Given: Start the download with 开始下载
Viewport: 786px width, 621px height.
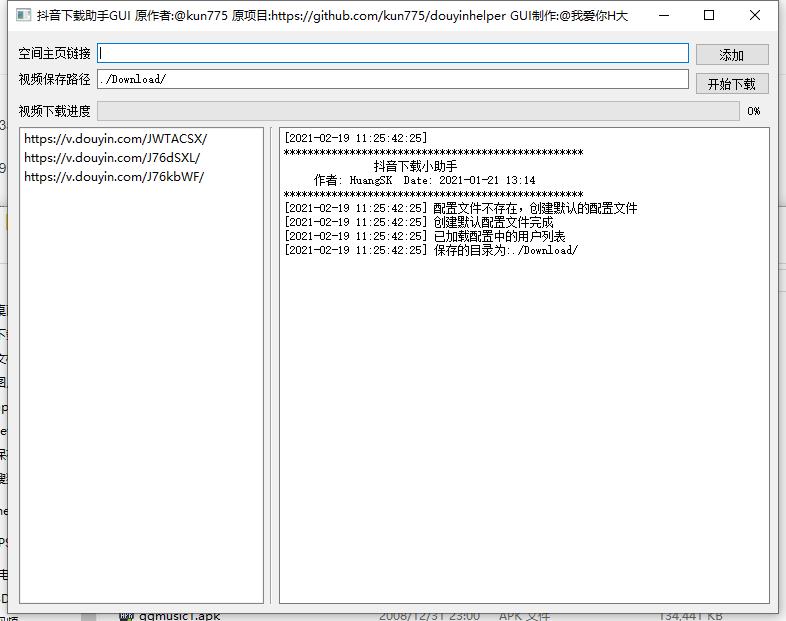Looking at the screenshot, I should coord(732,84).
